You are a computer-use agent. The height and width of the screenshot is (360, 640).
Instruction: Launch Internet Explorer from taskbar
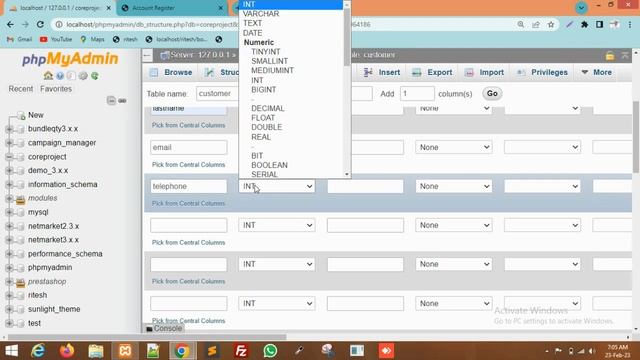[x=38, y=351]
